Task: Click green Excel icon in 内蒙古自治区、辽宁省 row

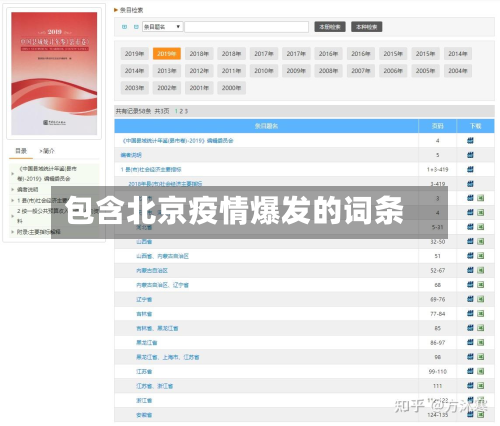Action: (x=480, y=285)
